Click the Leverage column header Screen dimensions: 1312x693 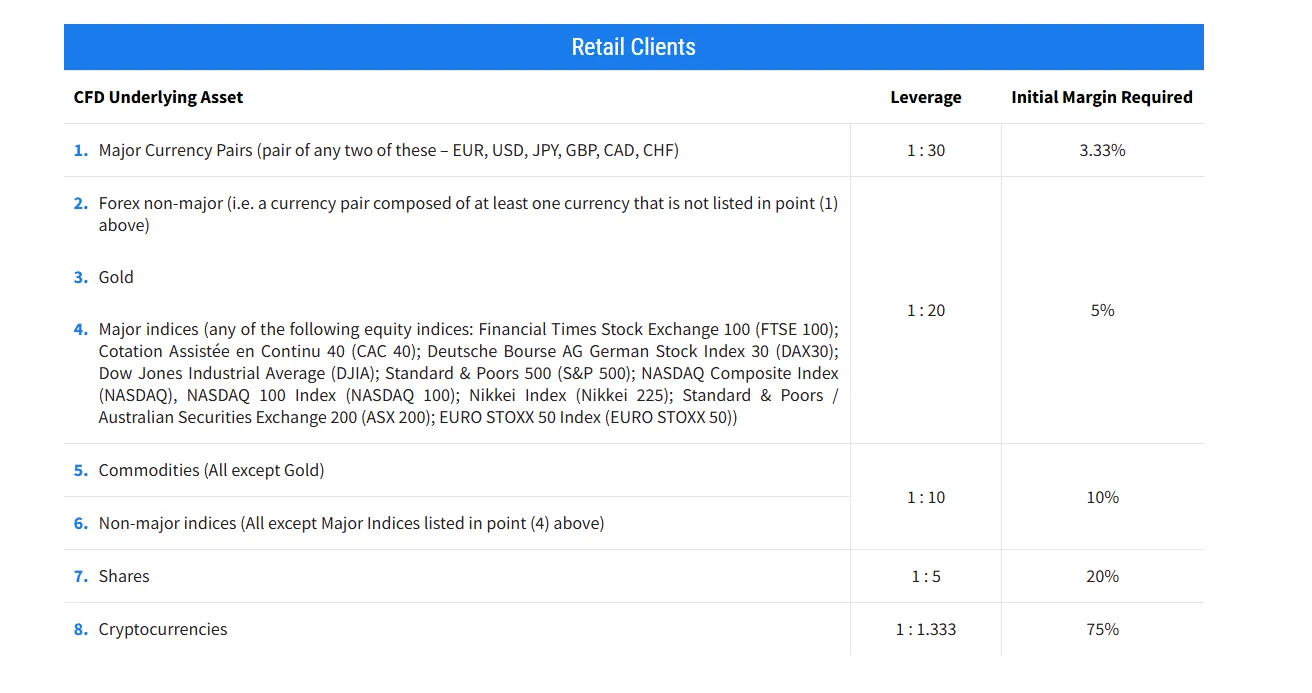tap(926, 97)
